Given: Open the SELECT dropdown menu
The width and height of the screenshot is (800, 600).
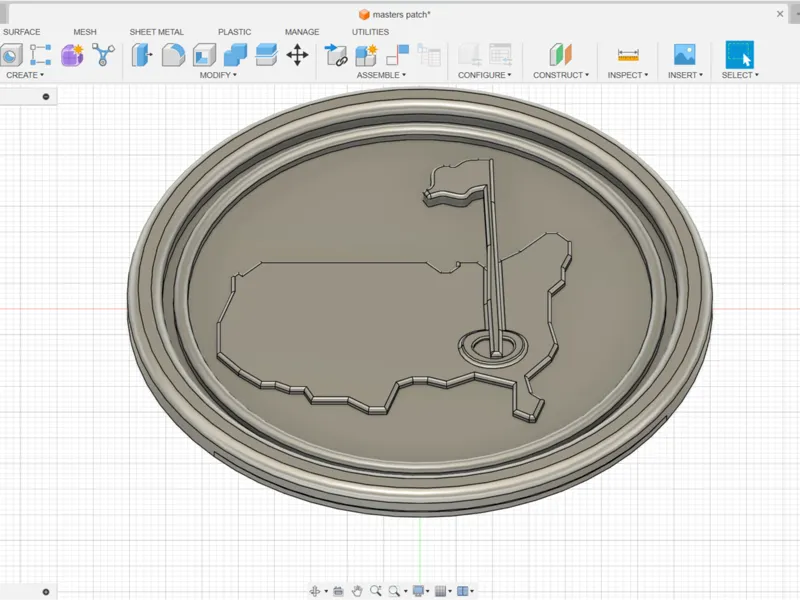Looking at the screenshot, I should (x=740, y=75).
